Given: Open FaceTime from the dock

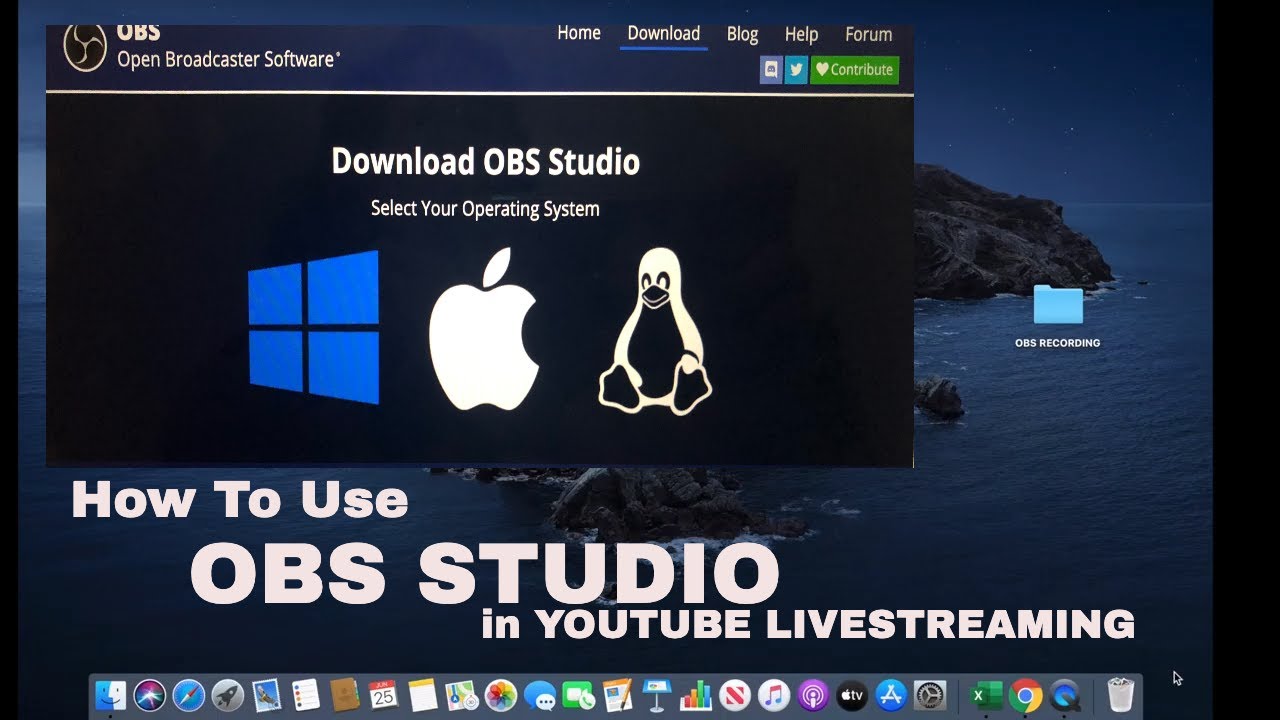Looking at the screenshot, I should click(578, 695).
